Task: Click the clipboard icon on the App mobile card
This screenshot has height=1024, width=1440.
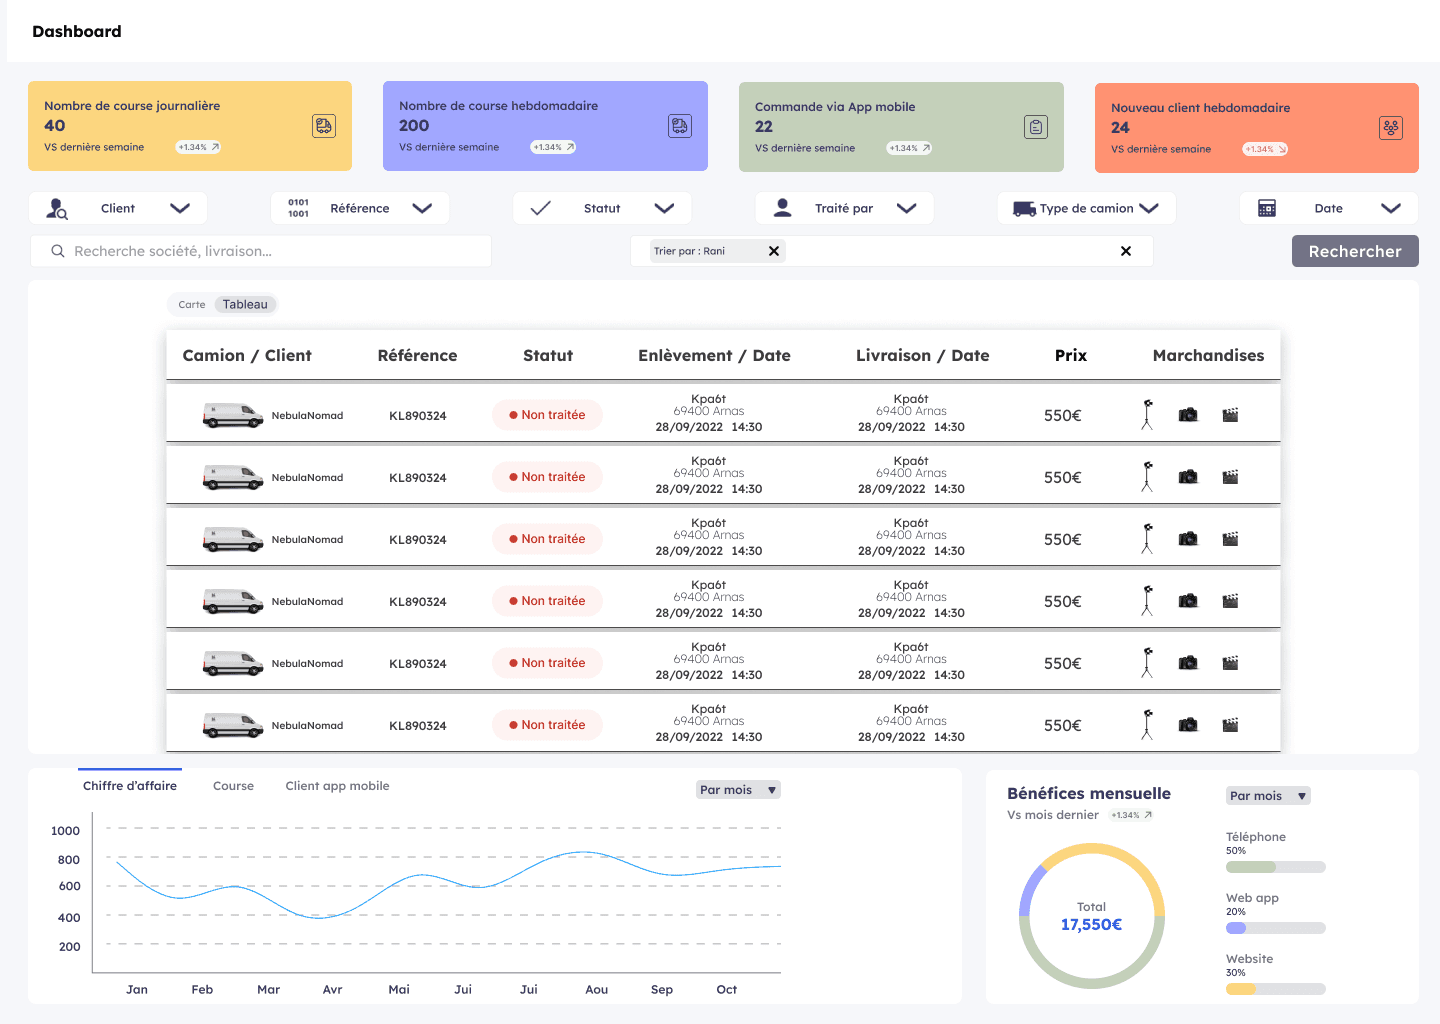Action: (1036, 127)
